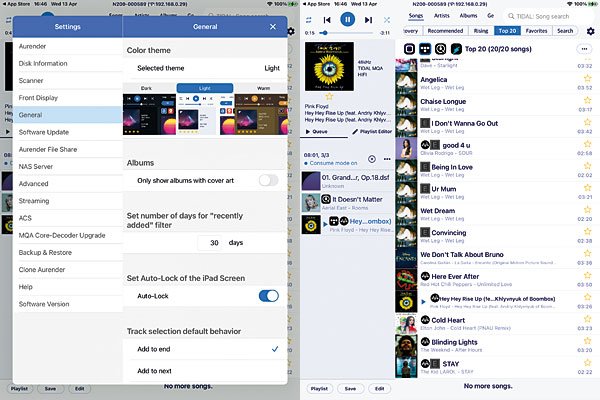This screenshot has width=600, height=400.
Task: Open MQA Core-Decoder Upgrade settings
Action: click(x=68, y=235)
